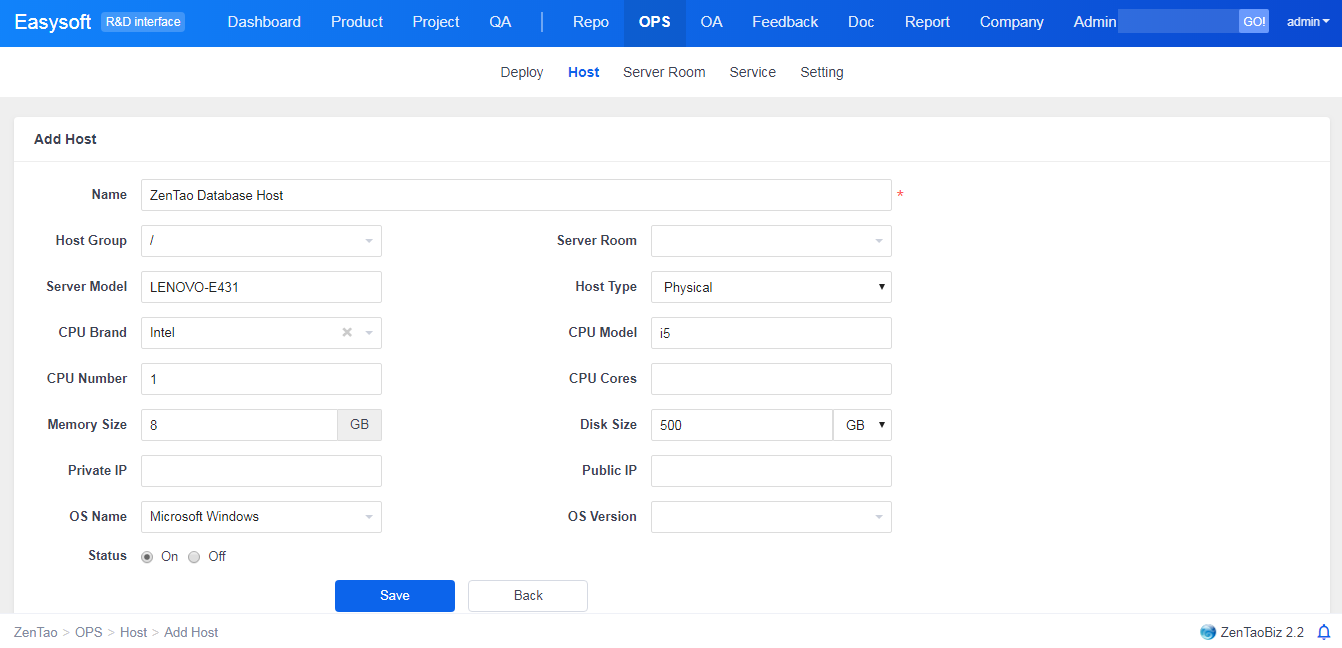The height and width of the screenshot is (648, 1342).
Task: Open the Deploy tab
Action: 522,72
